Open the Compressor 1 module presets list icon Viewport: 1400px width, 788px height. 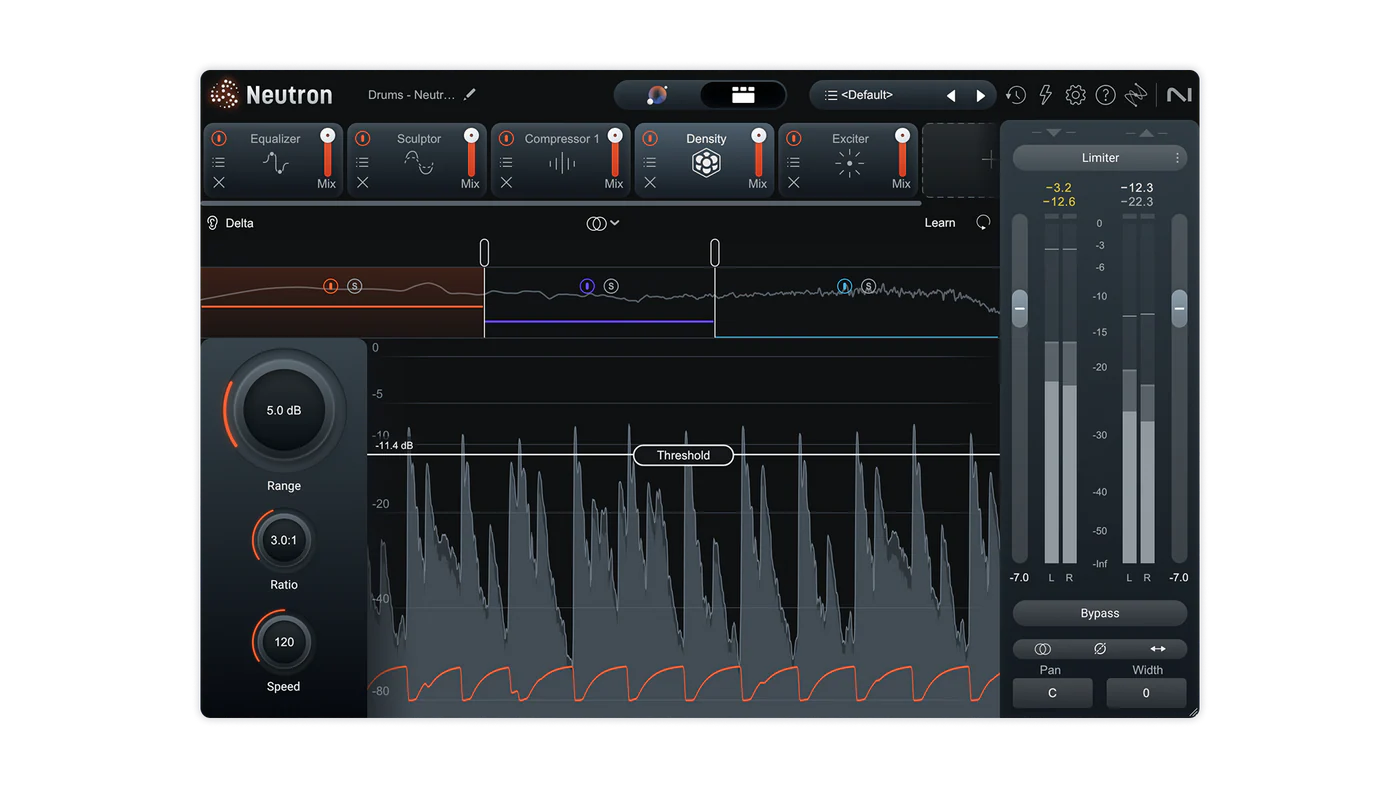(506, 162)
